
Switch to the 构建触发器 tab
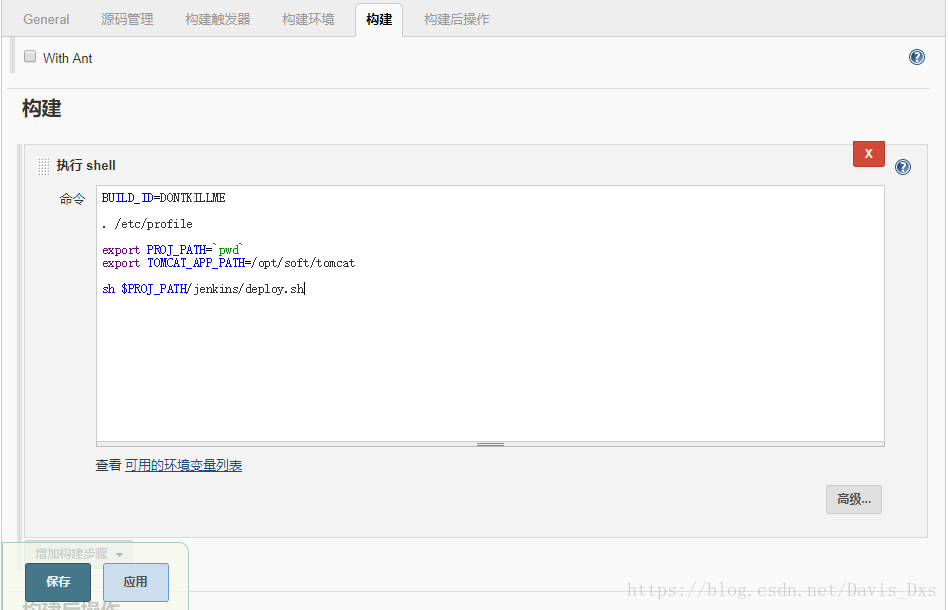(218, 19)
